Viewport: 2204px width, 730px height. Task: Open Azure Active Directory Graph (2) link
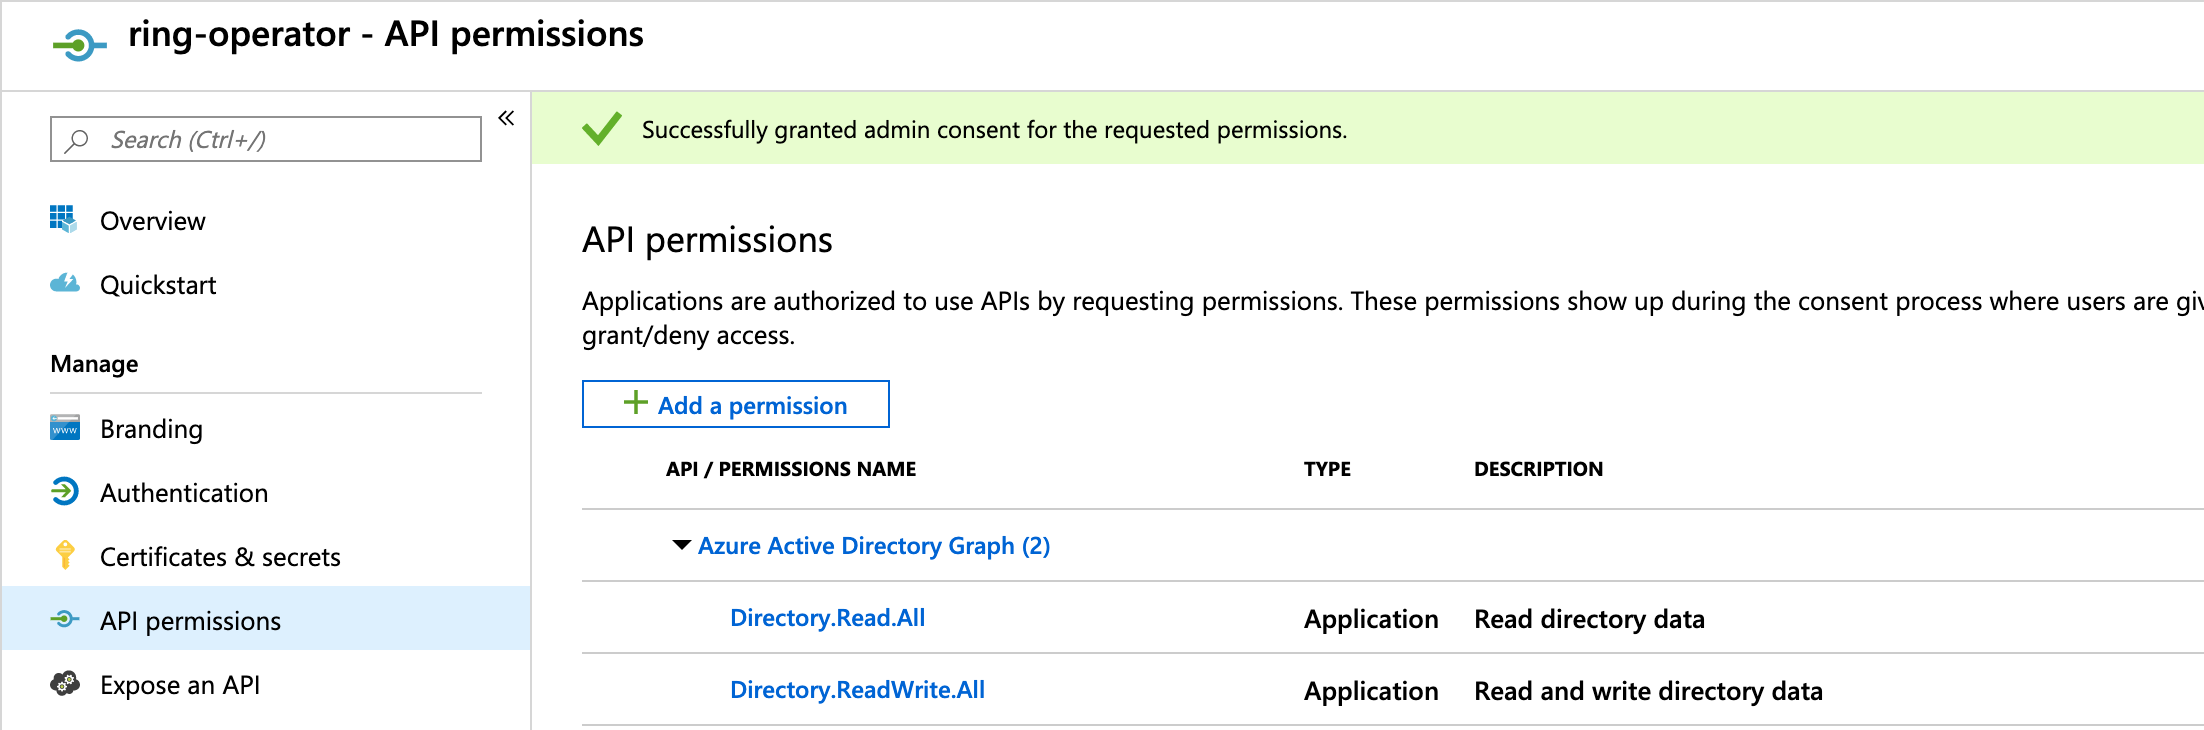[x=874, y=546]
